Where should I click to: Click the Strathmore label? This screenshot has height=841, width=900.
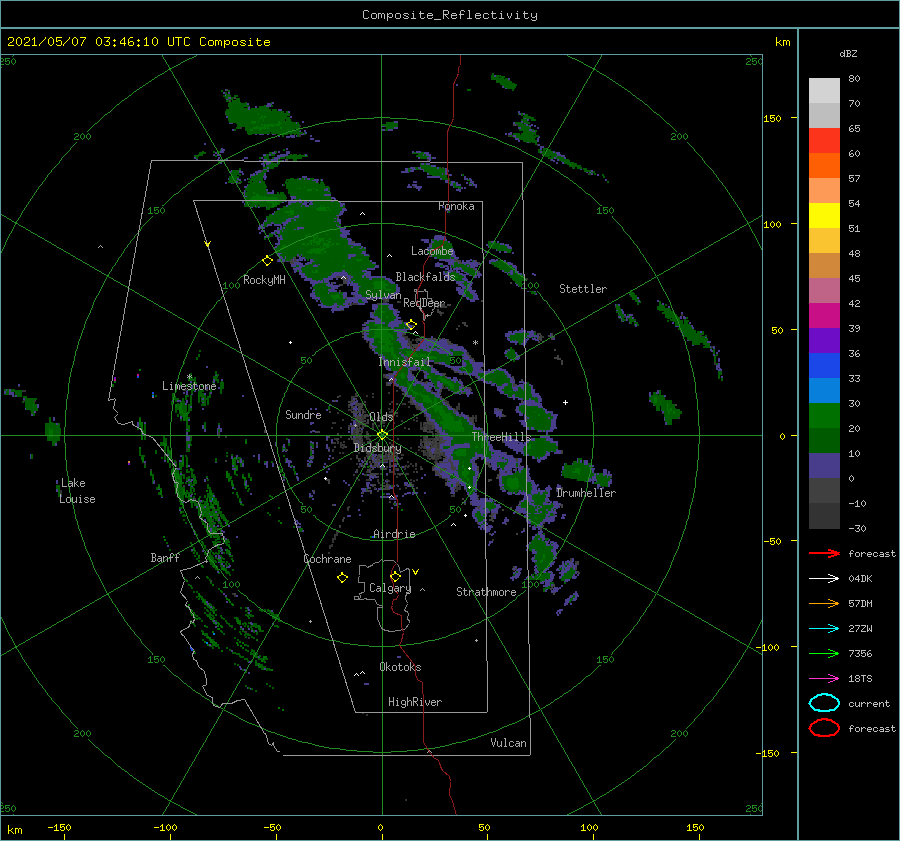486,592
